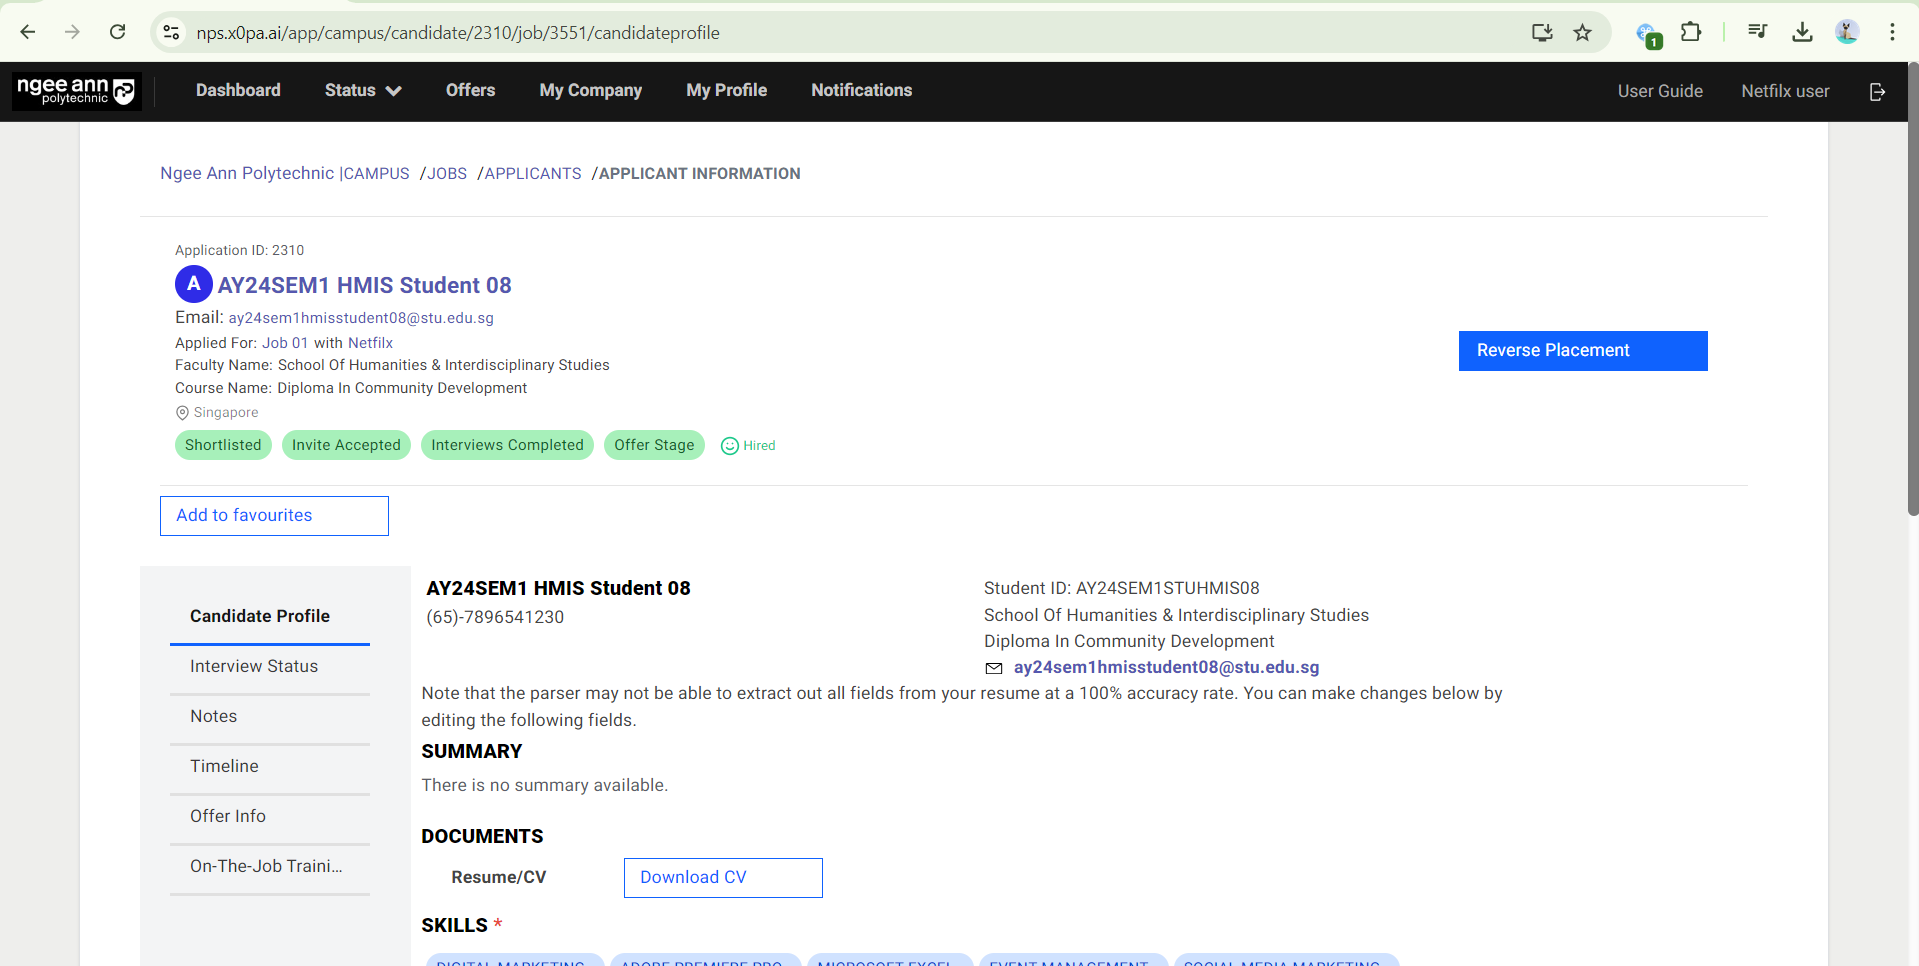Click the site information icon in address bar
1919x966 pixels.
(x=172, y=33)
